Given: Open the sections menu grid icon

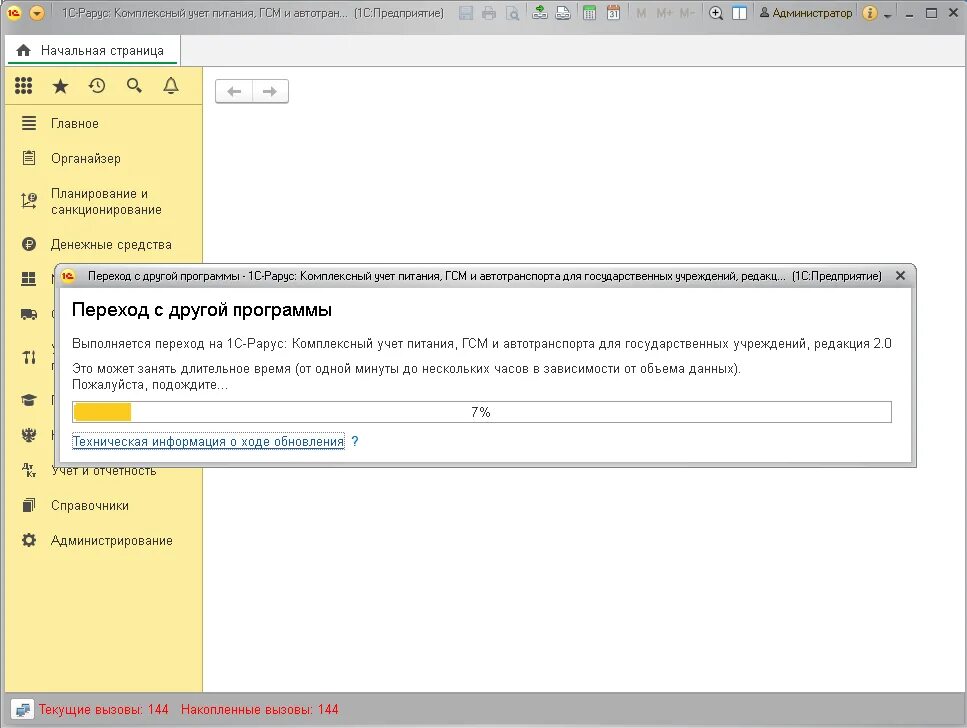Looking at the screenshot, I should click(x=23, y=86).
